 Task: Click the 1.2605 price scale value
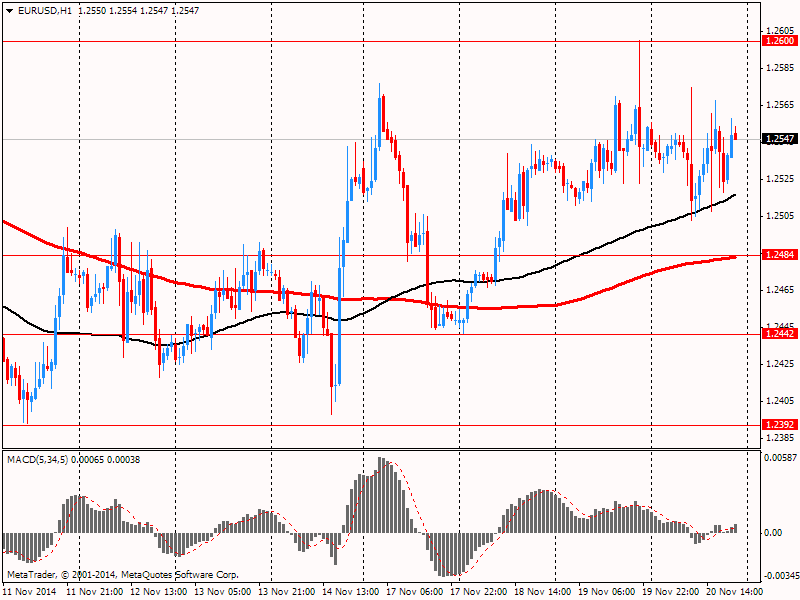click(x=781, y=31)
